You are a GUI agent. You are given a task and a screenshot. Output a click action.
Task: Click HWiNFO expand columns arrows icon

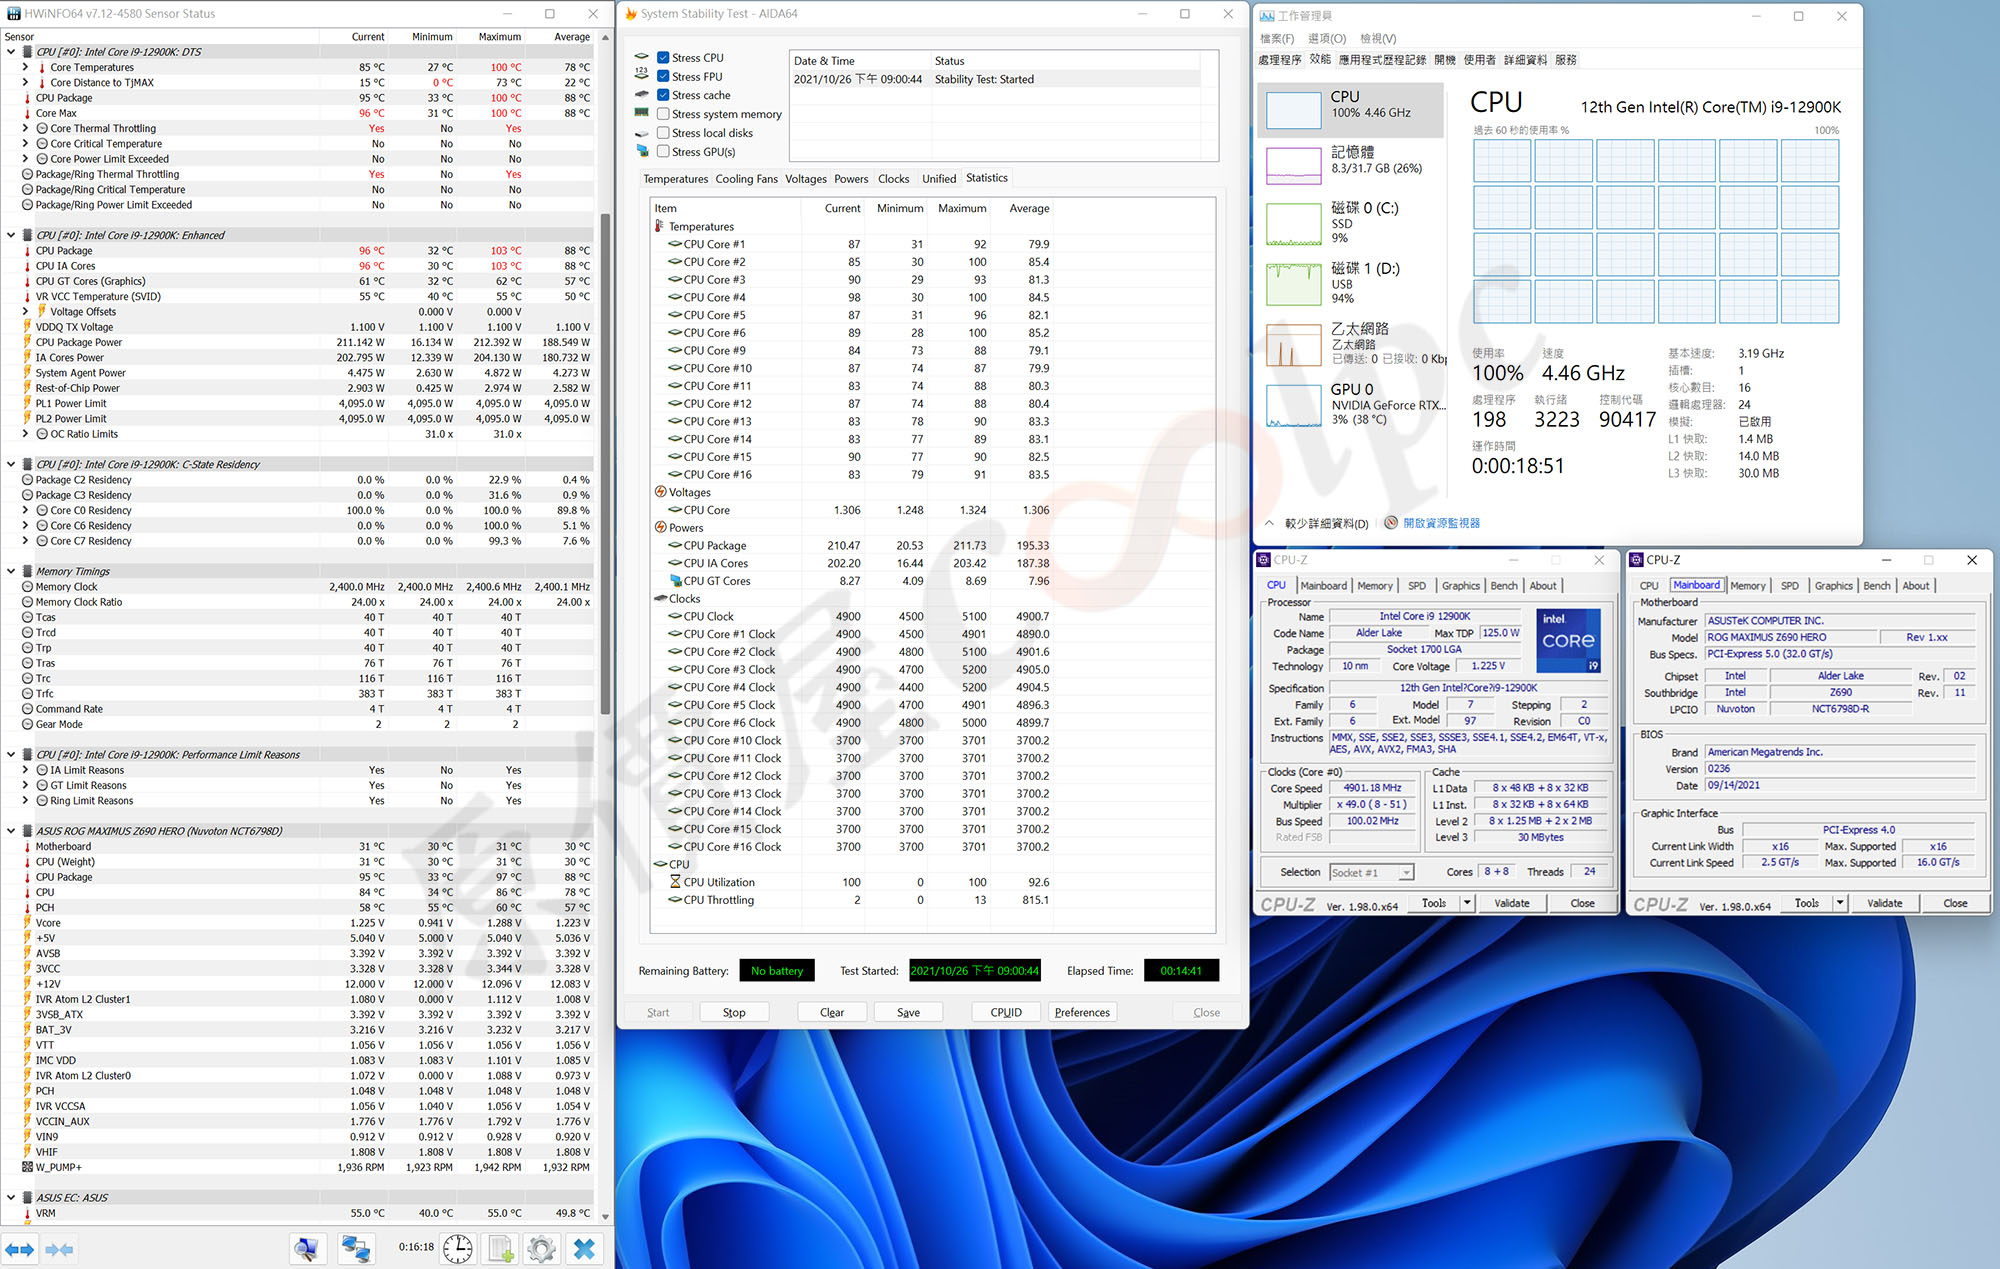coord(19,1249)
